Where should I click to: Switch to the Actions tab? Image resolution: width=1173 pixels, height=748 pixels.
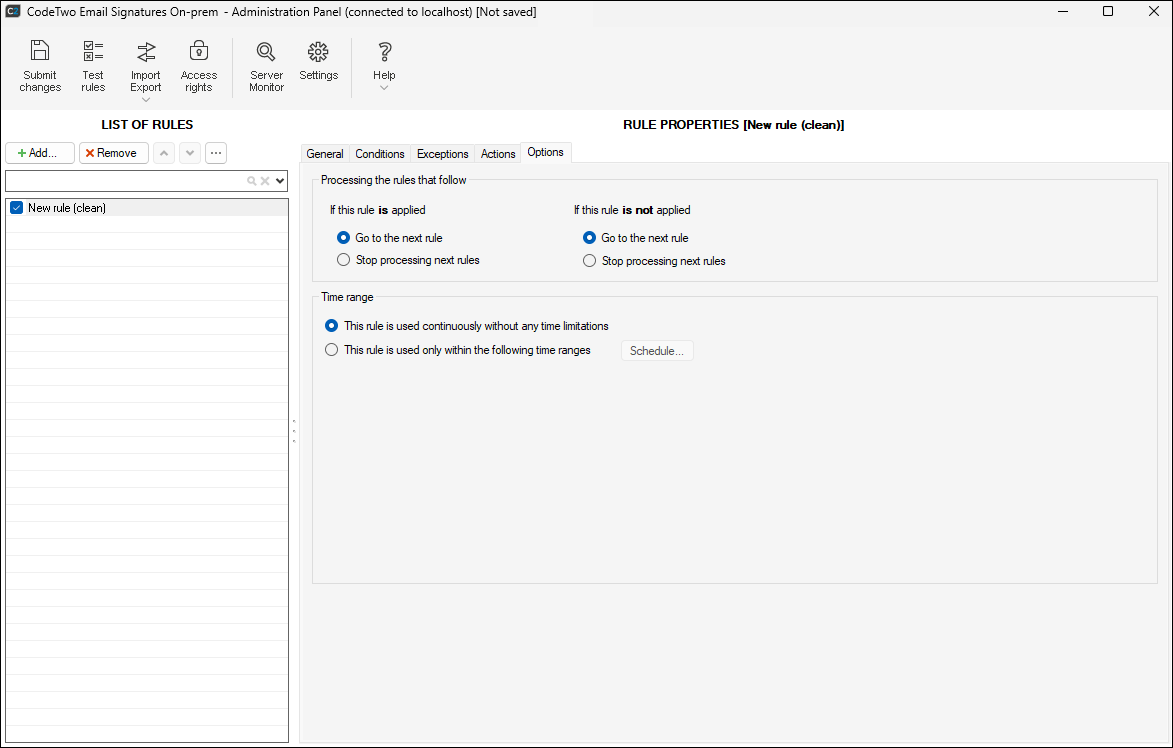[498, 154]
